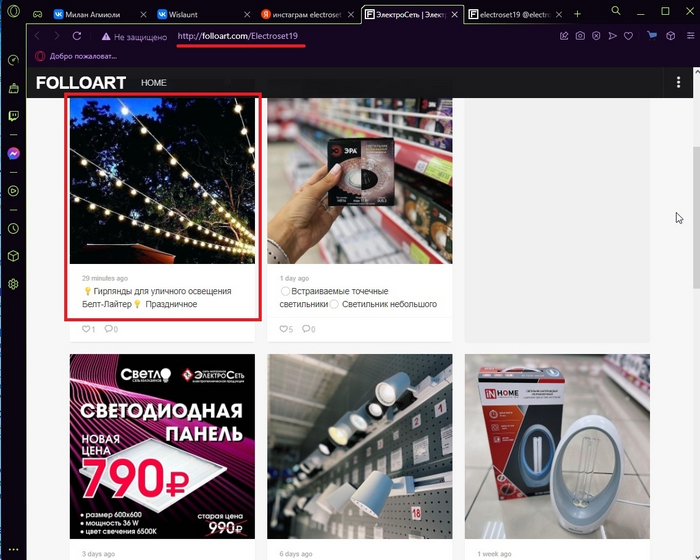The height and width of the screenshot is (560, 700).
Task: Click heart icon with 1 like
Action: [x=86, y=329]
